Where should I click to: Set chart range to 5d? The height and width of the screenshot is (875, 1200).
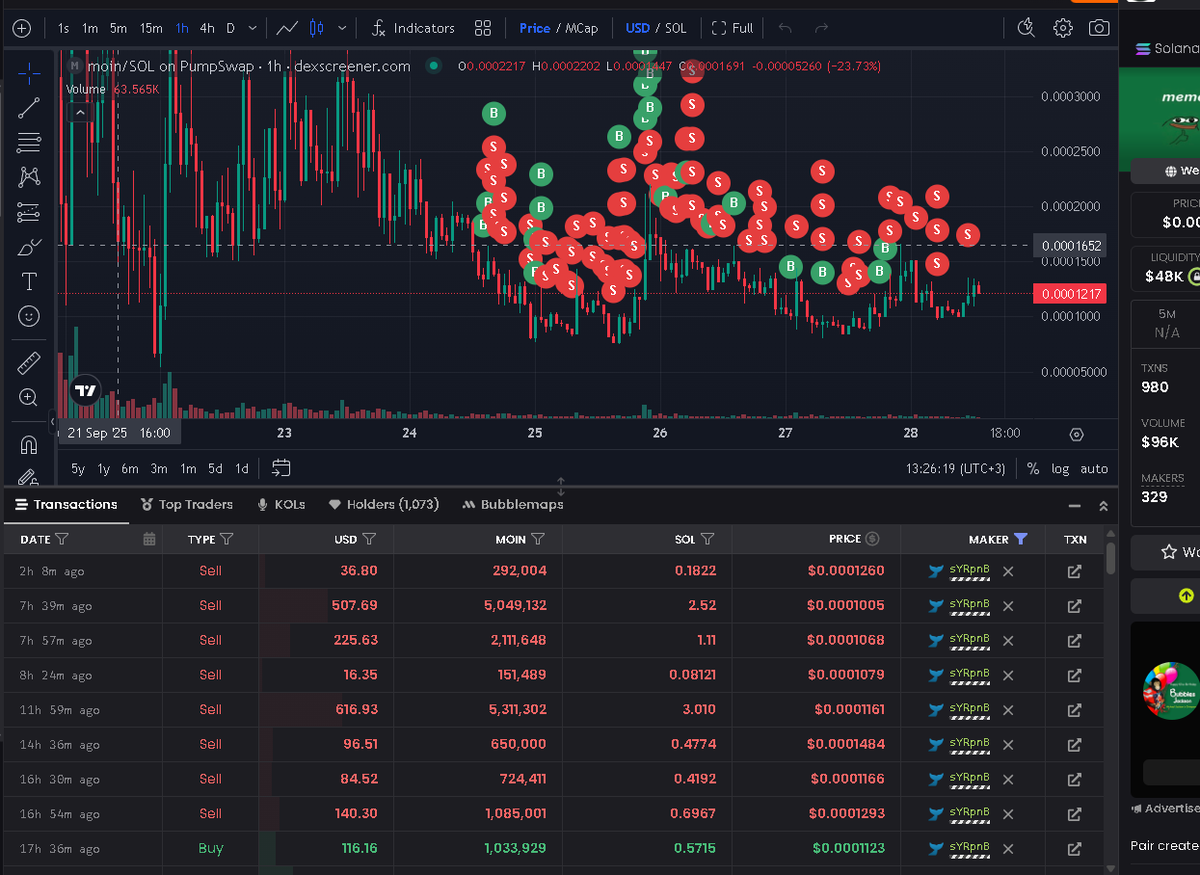pyautogui.click(x=215, y=468)
